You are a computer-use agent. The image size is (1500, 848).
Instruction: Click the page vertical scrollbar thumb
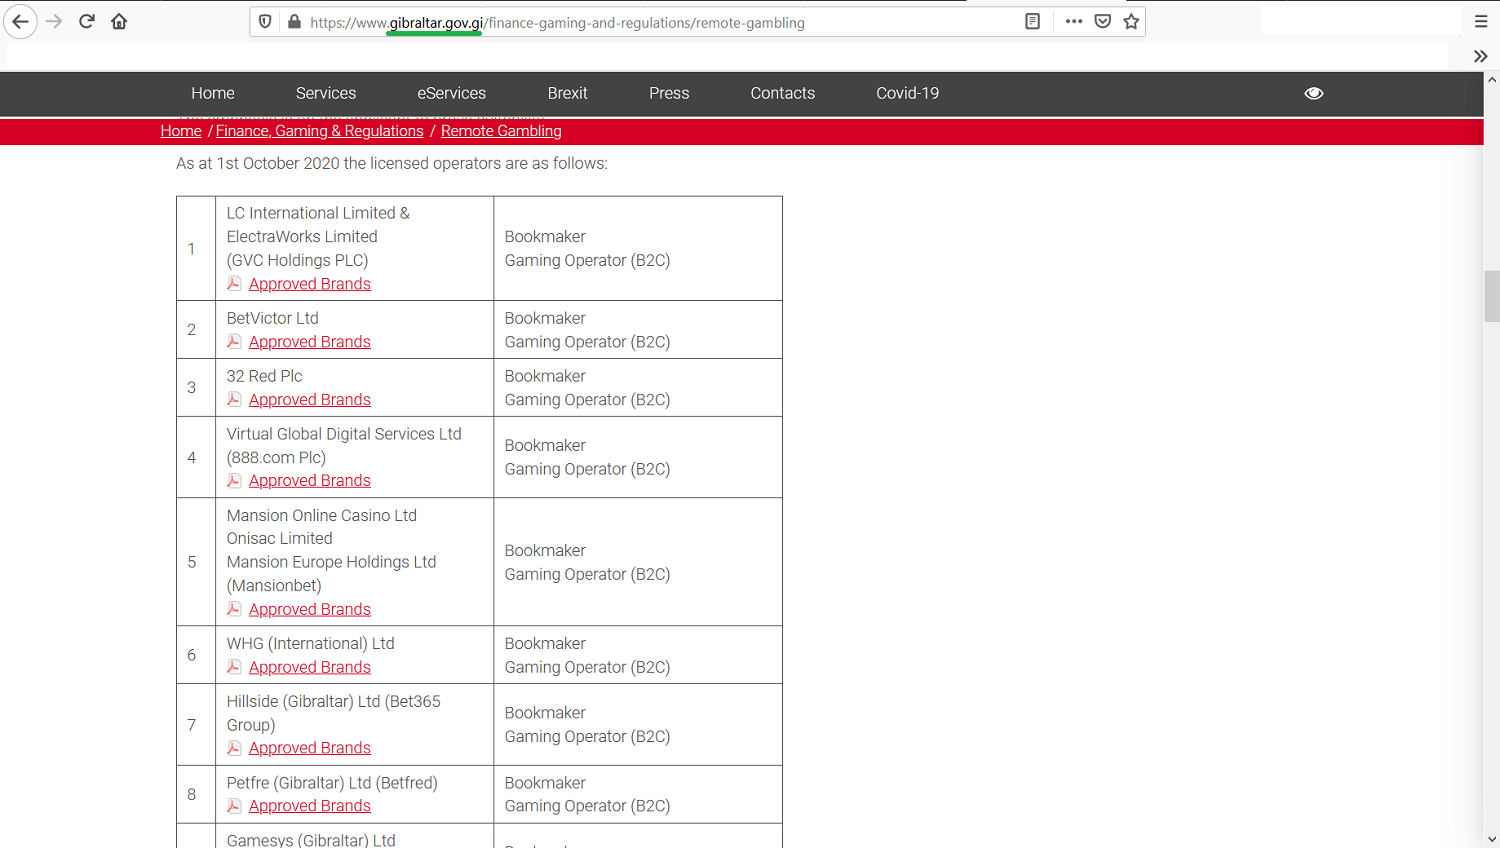[1492, 296]
